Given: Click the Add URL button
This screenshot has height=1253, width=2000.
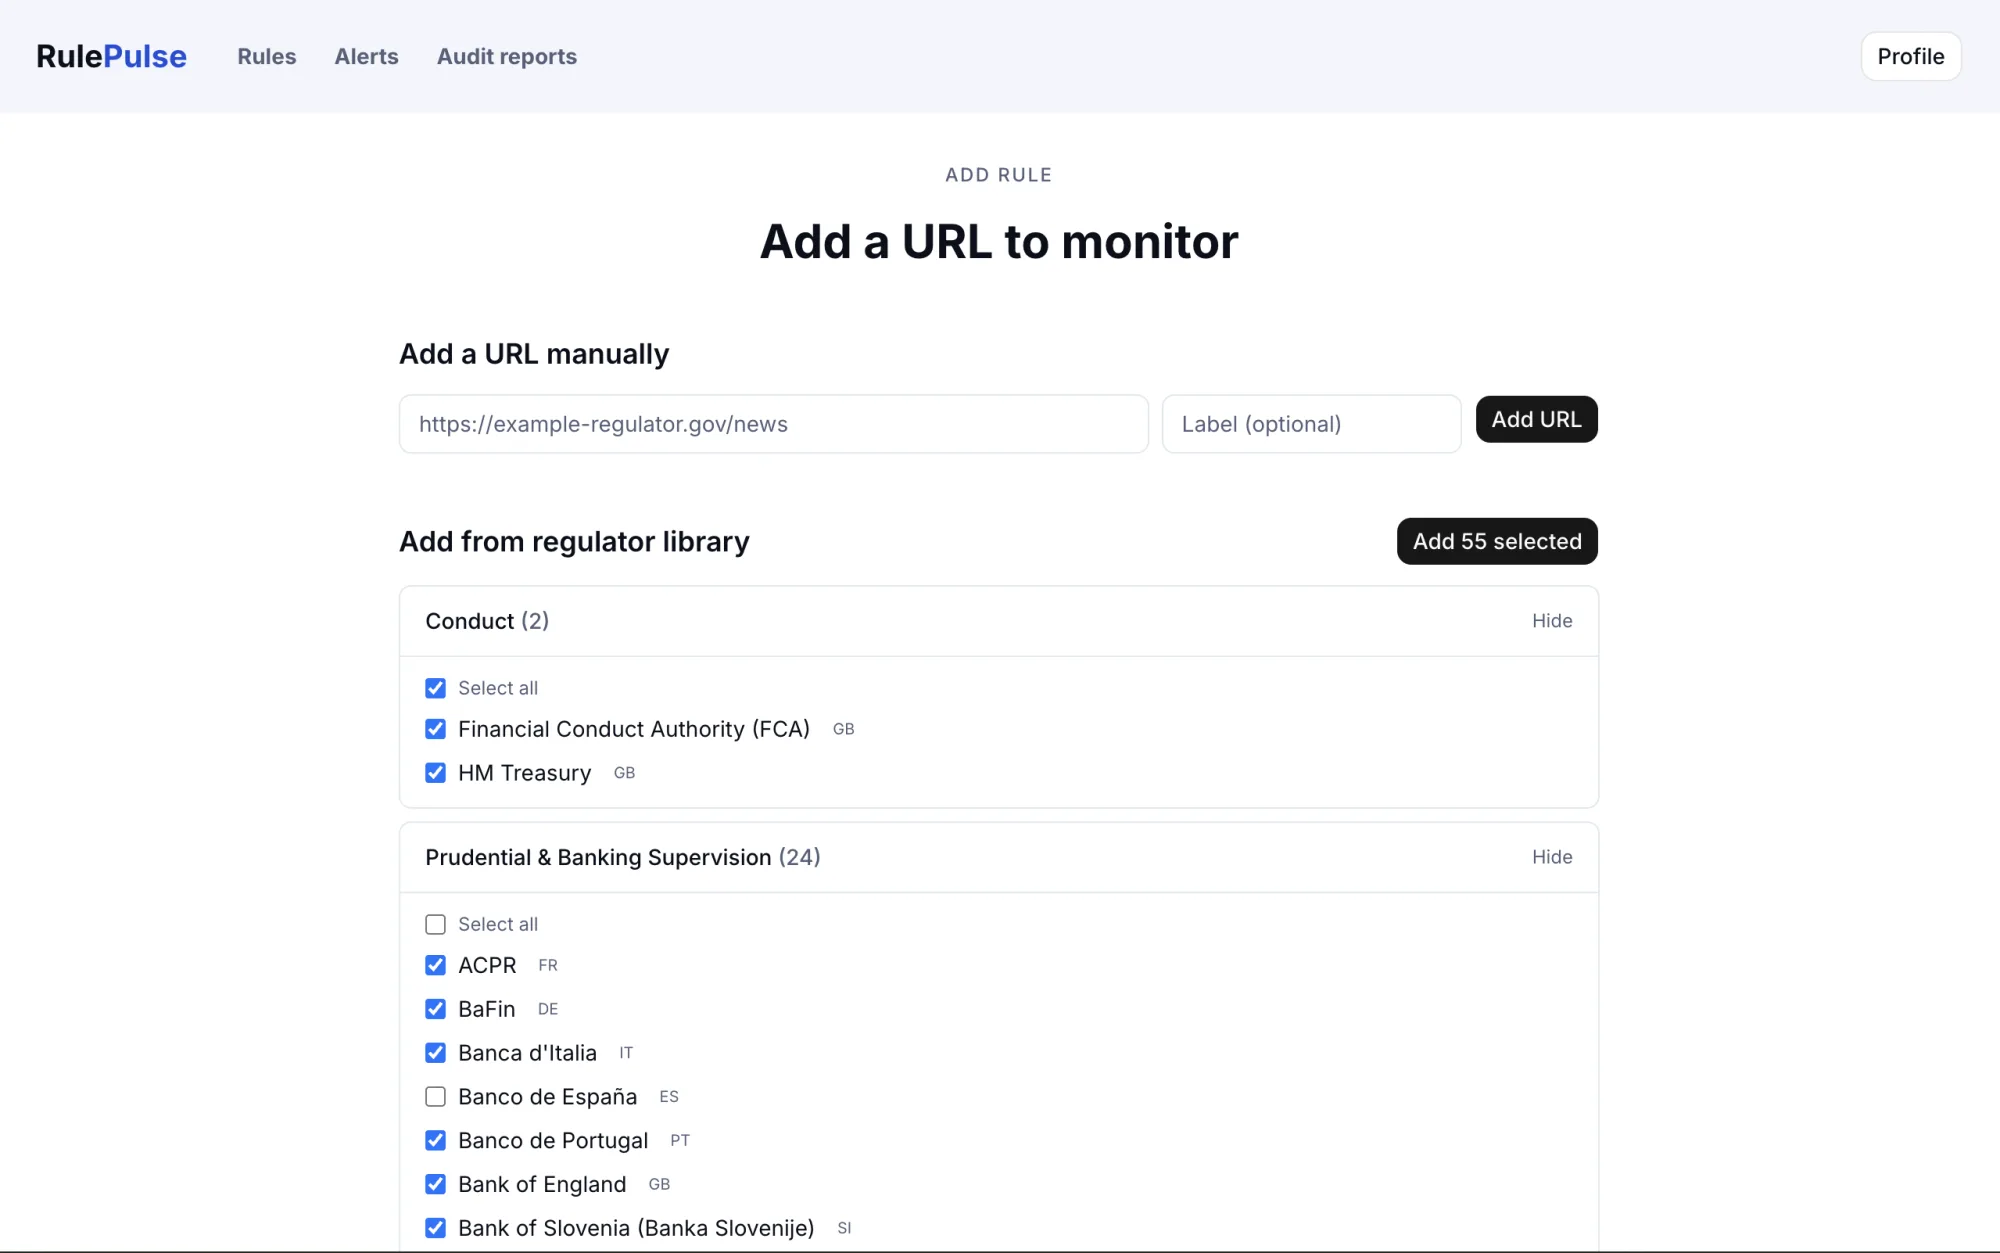Looking at the screenshot, I should [x=1536, y=419].
